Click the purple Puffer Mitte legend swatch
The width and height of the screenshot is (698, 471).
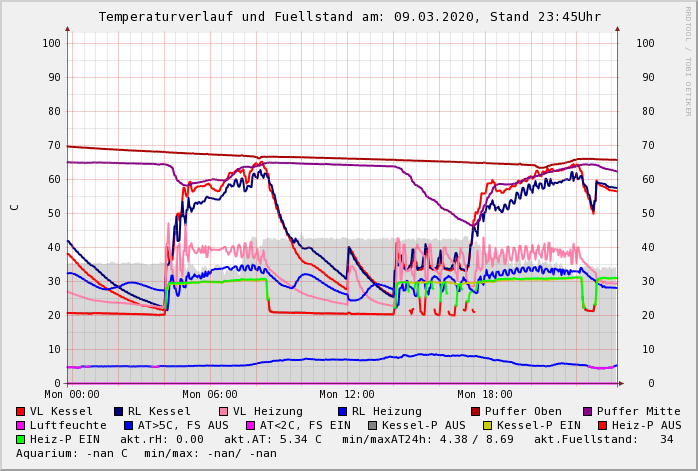[x=587, y=411]
